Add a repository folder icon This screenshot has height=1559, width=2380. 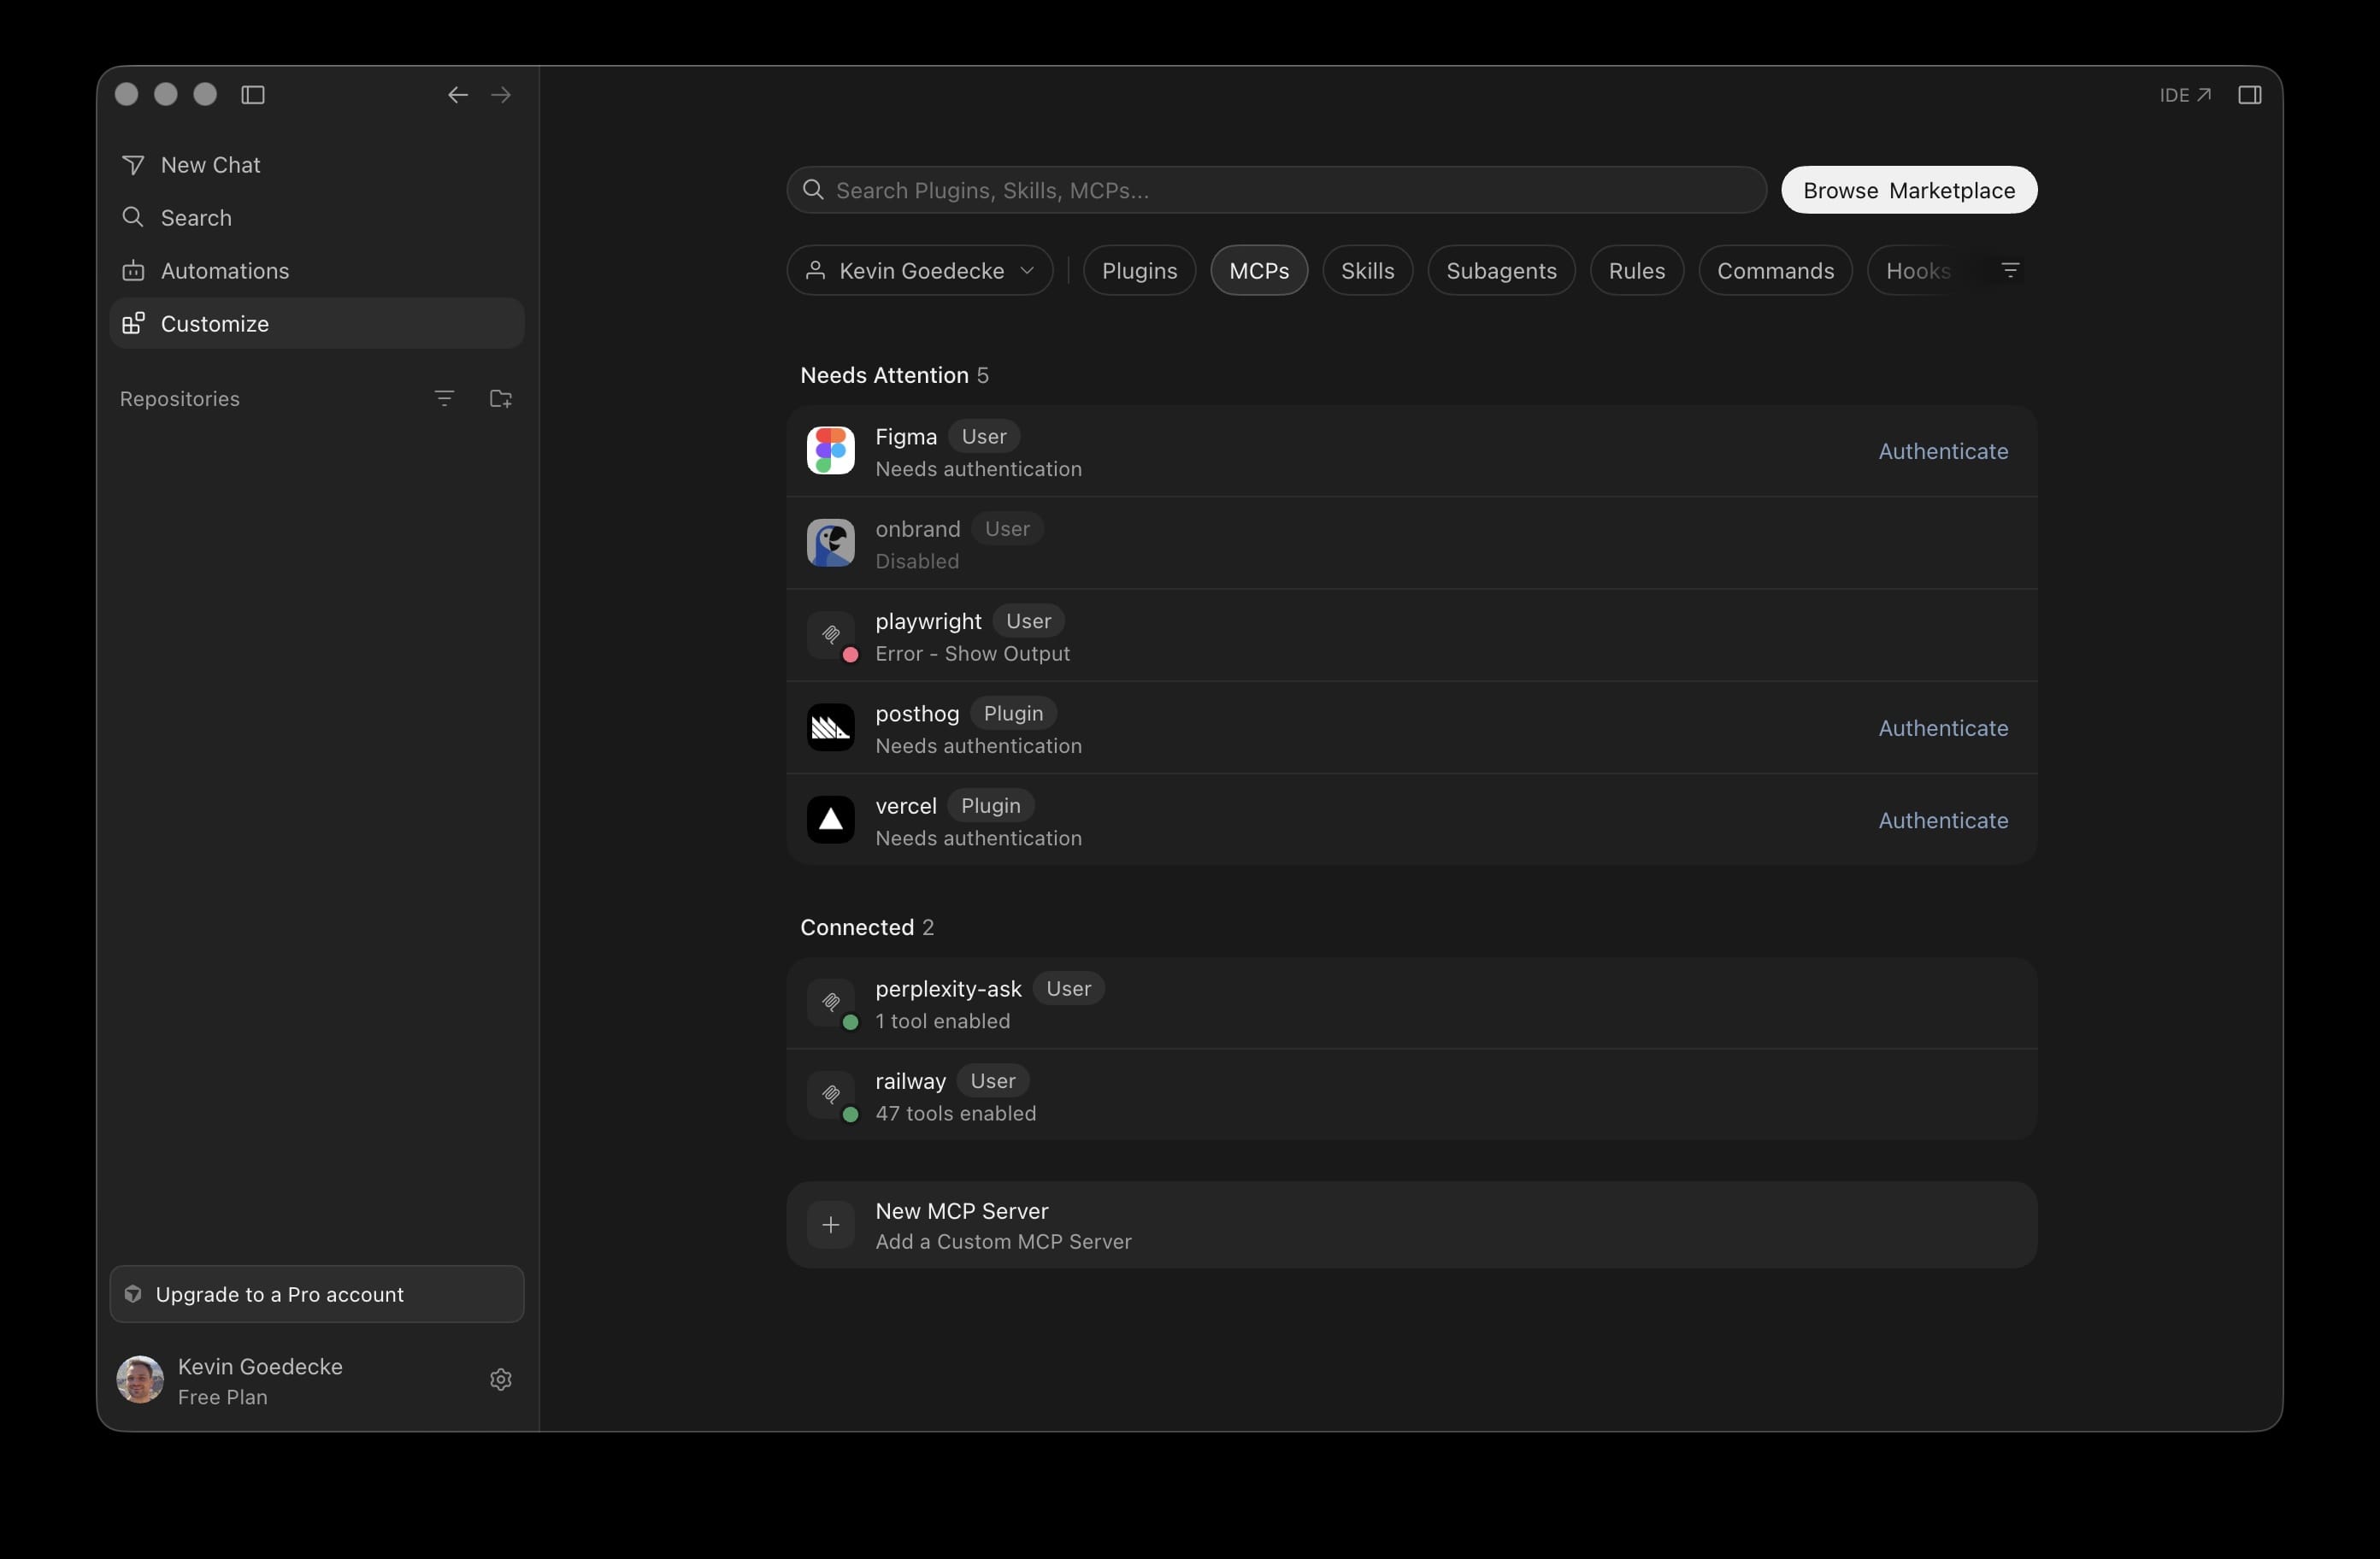click(x=500, y=398)
